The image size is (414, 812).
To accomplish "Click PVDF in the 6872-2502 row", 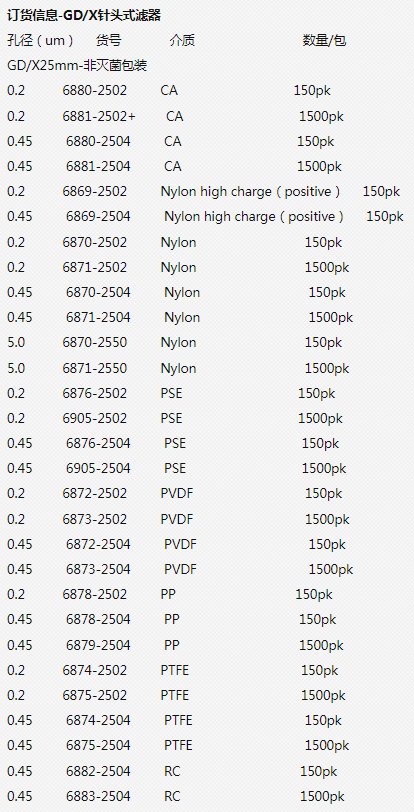I will [x=177, y=494].
